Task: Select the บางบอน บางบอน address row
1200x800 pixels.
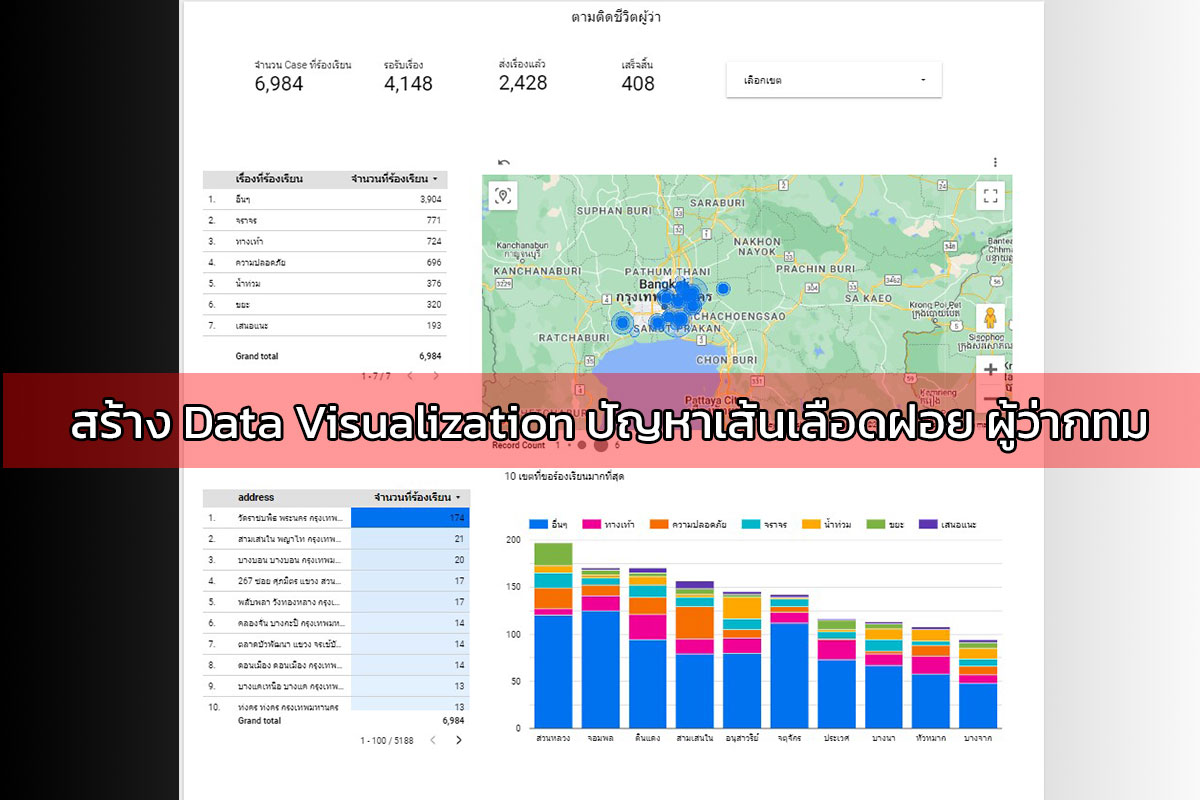Action: pos(336,560)
